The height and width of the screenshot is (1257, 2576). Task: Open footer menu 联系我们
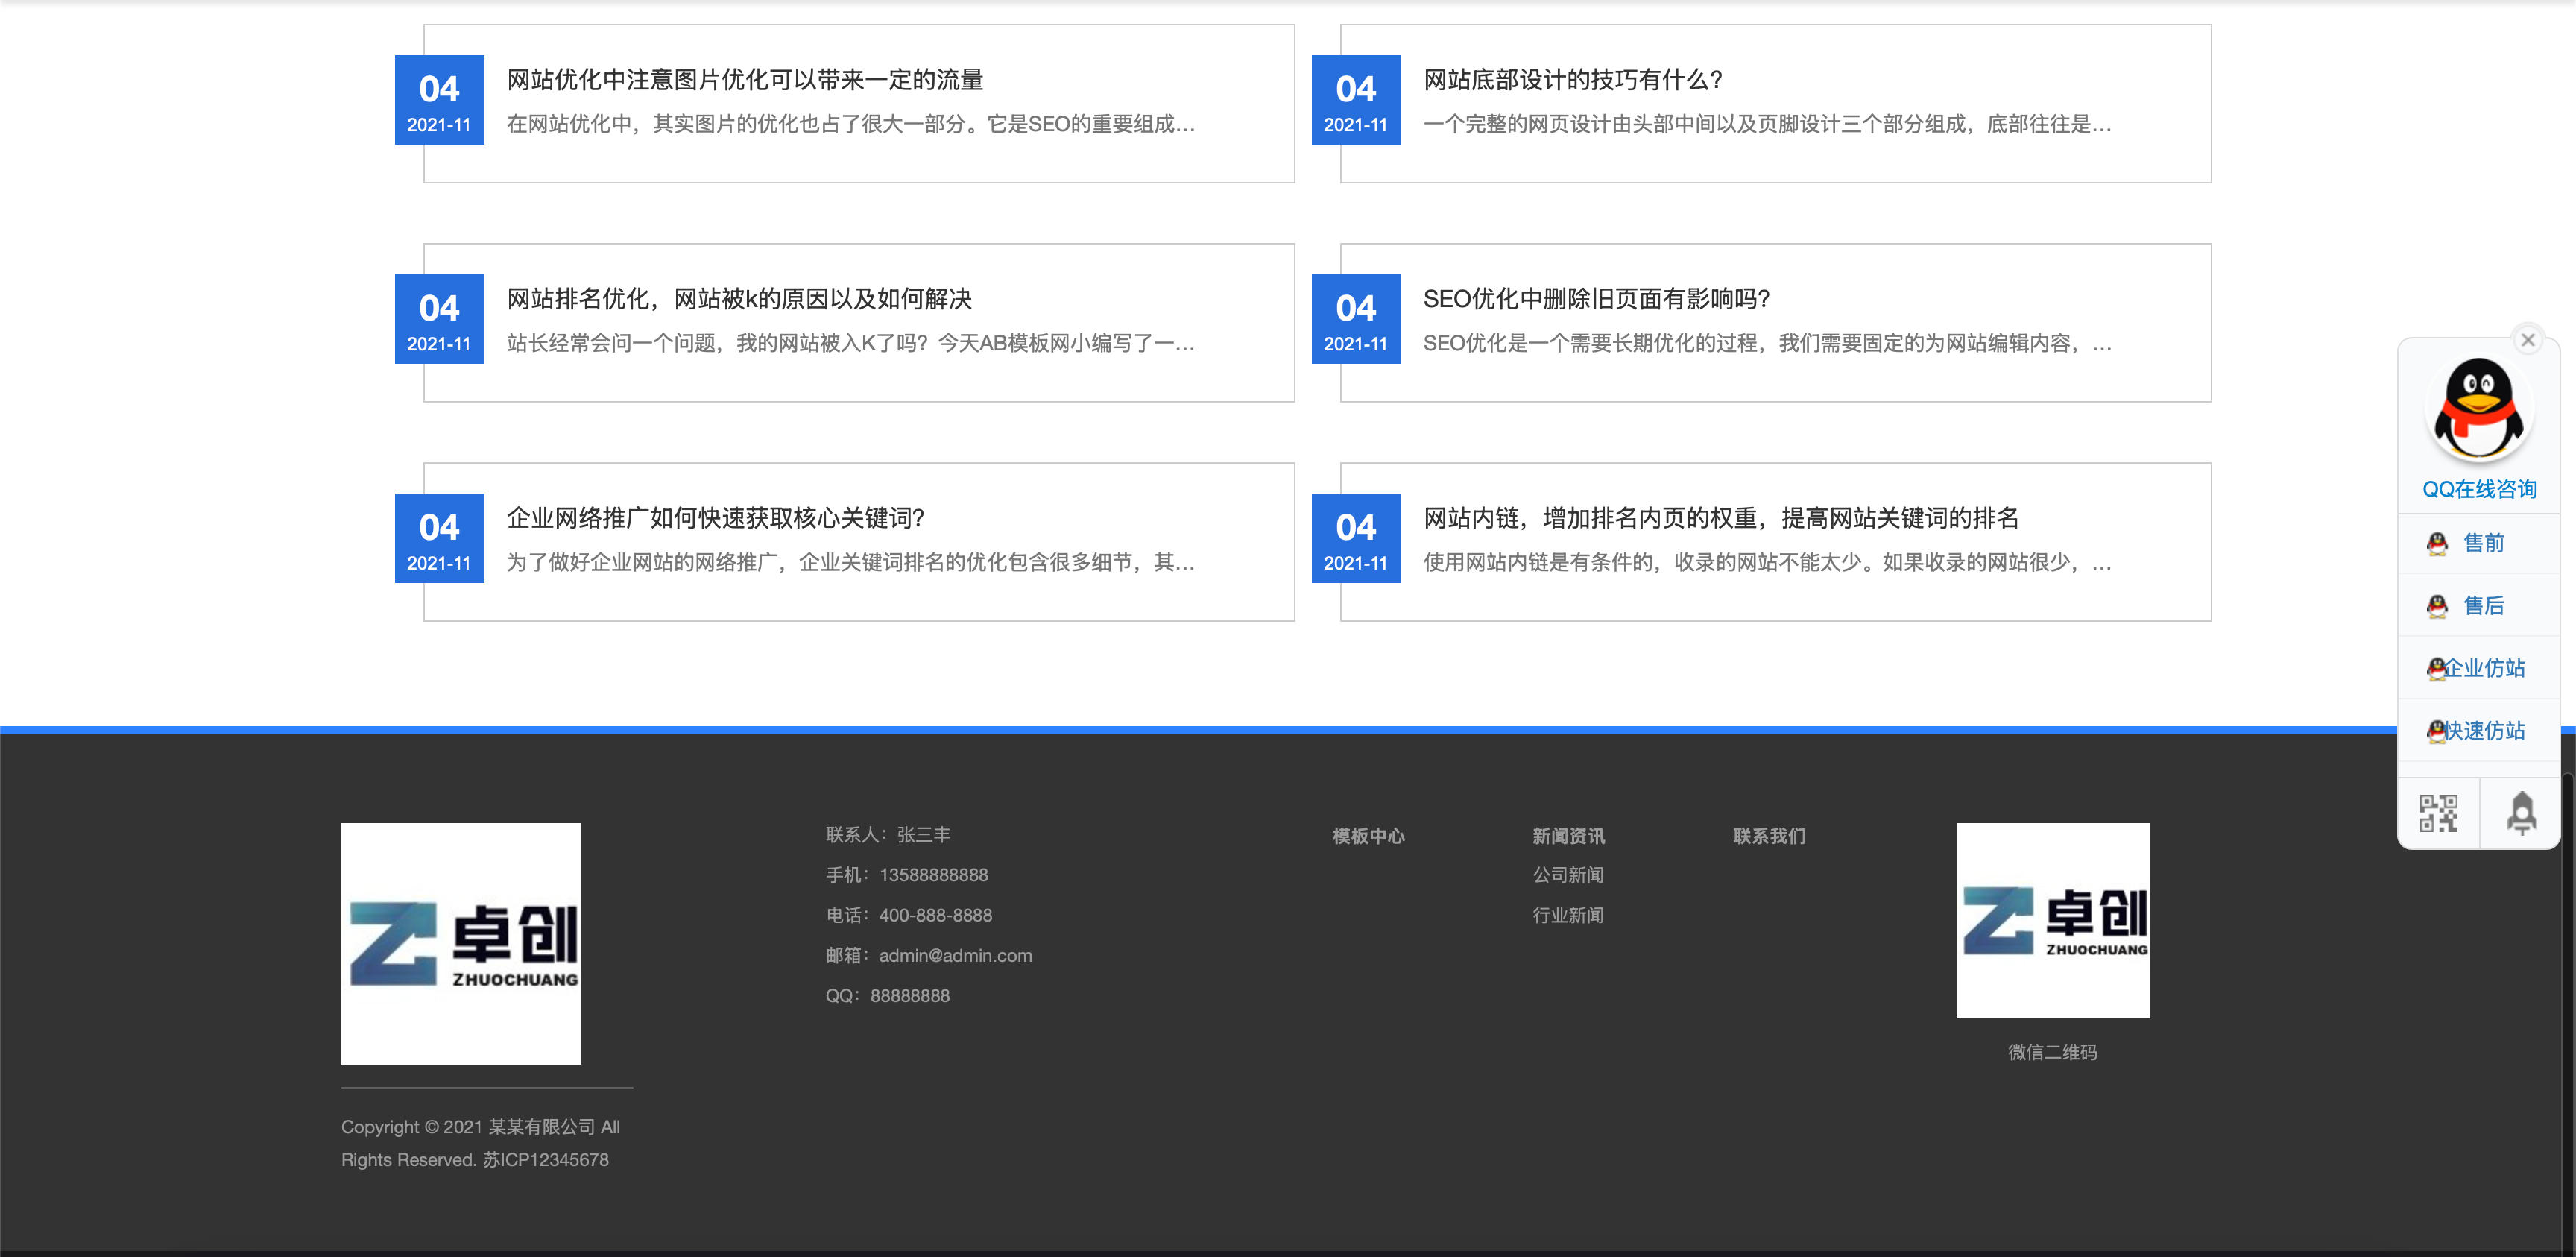(1769, 836)
